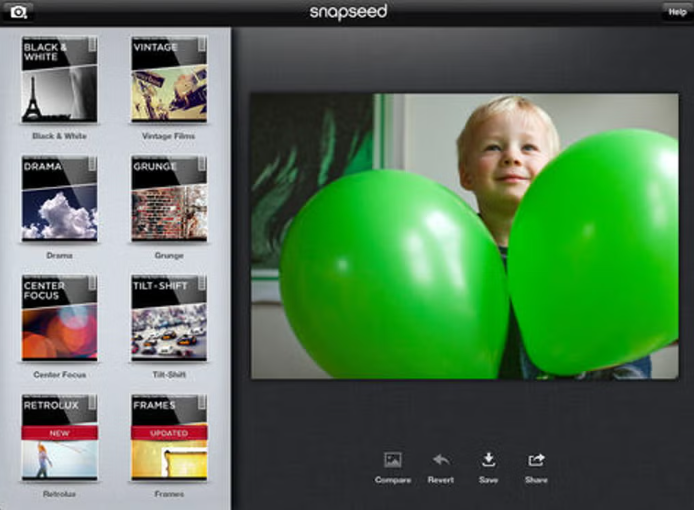Click the Revert arrow icon

coord(441,460)
